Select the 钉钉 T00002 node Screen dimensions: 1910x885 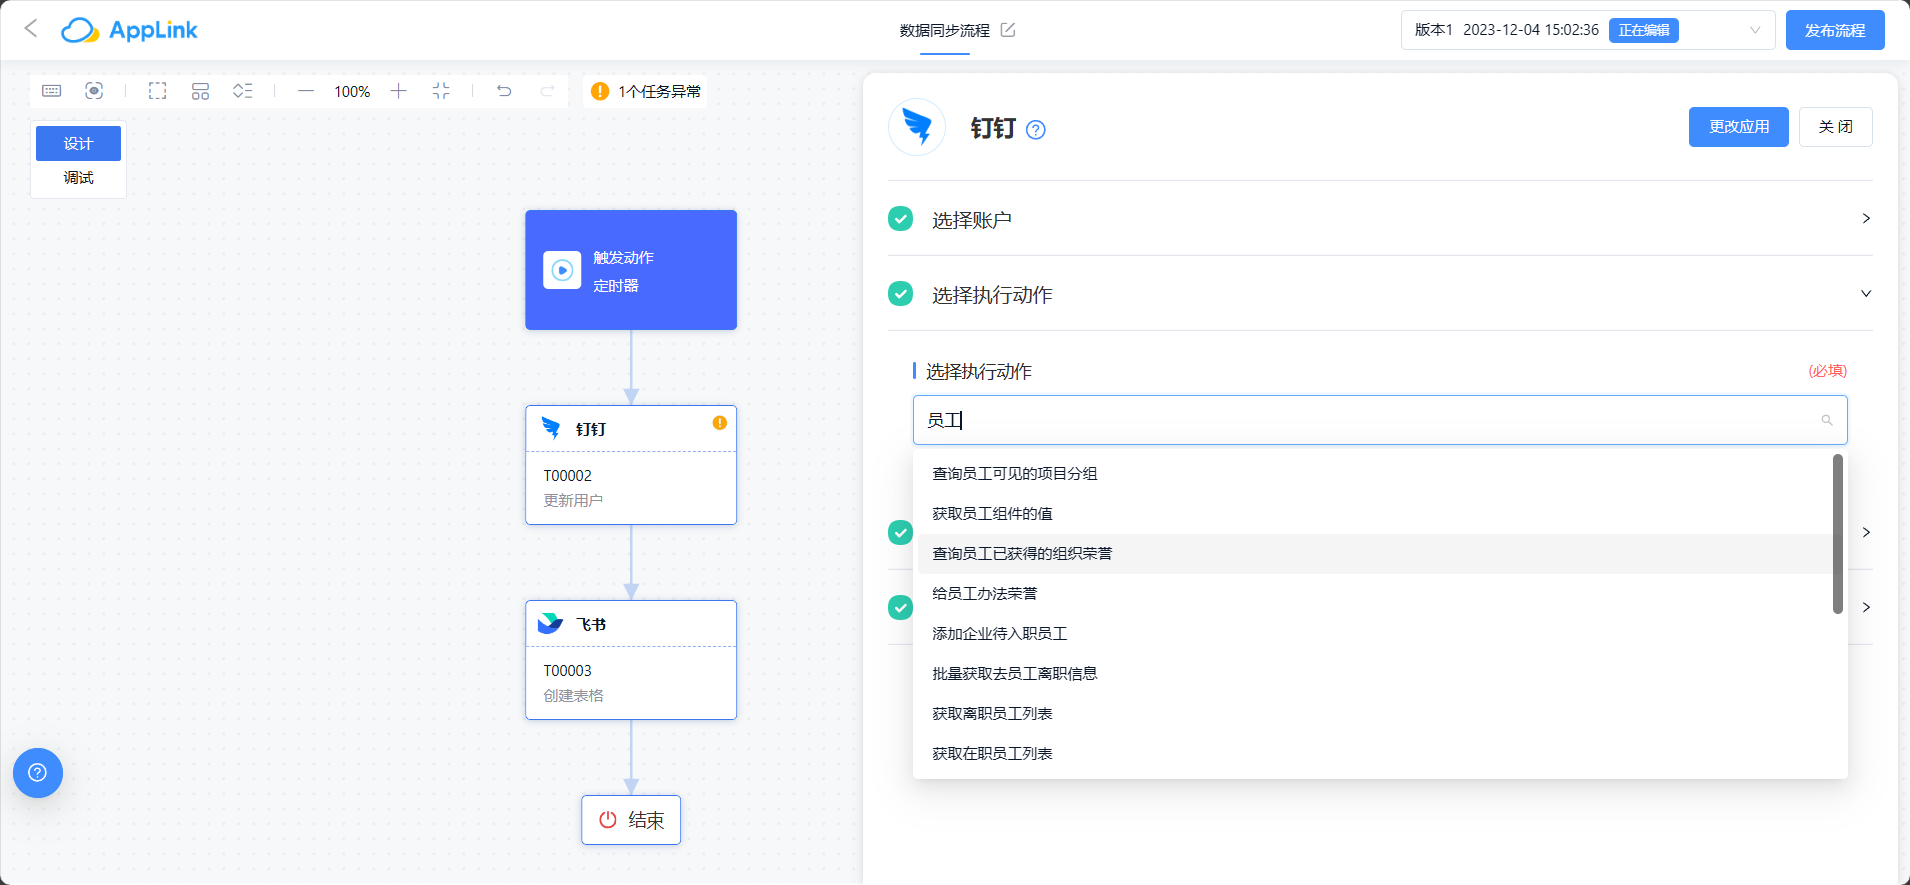coord(631,465)
